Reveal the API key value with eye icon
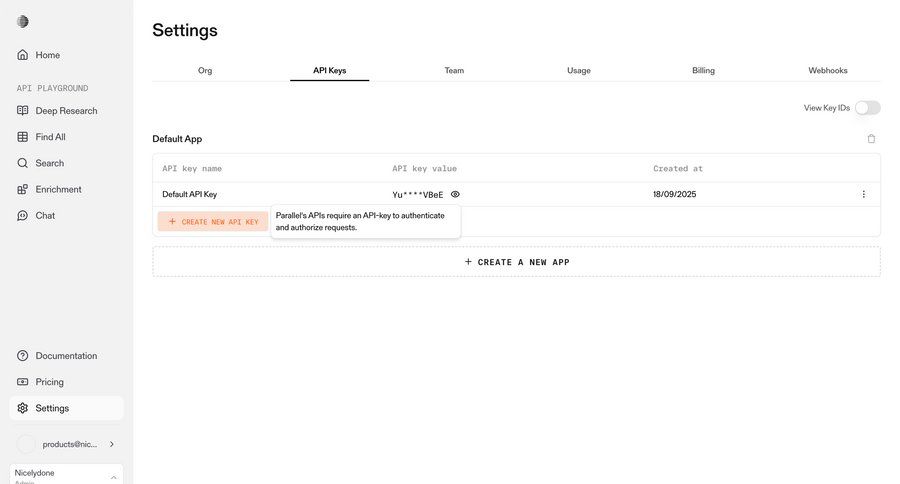Screen dimensions: 900x484 click(455, 194)
